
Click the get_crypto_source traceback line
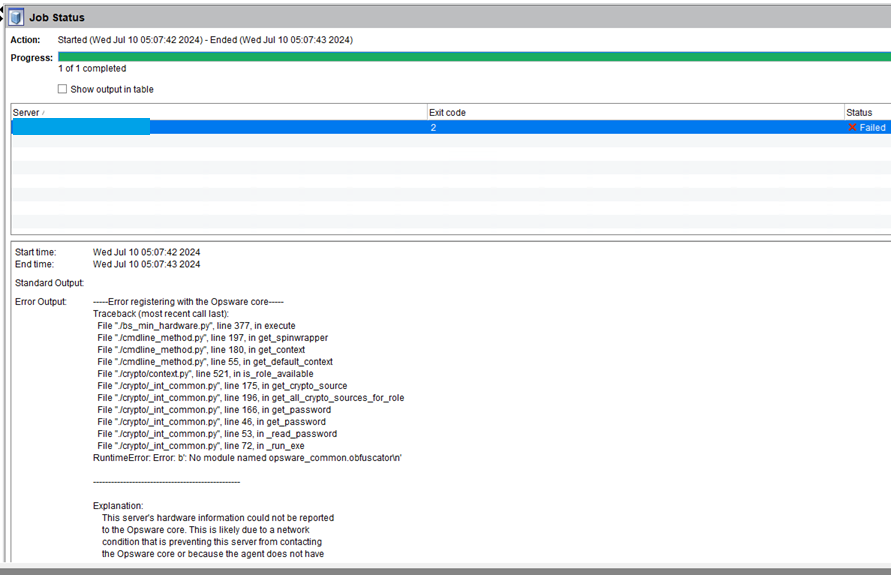pyautogui.click(x=222, y=385)
